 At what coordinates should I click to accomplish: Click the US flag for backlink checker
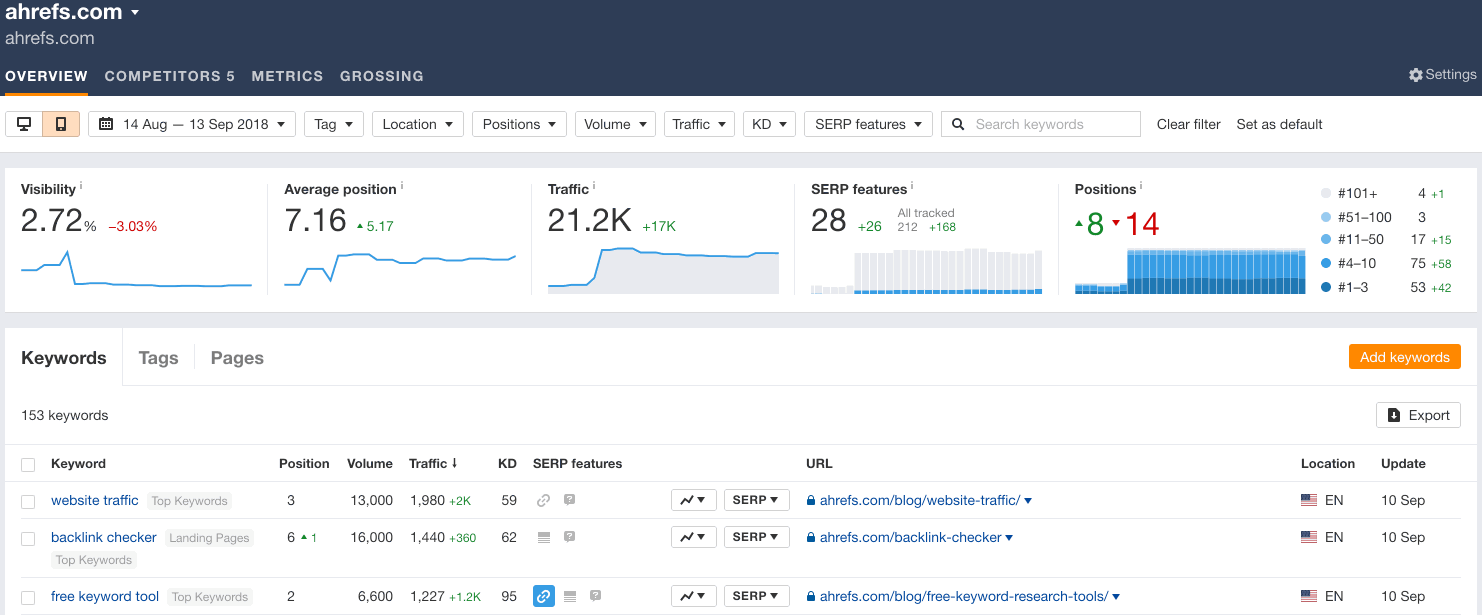point(1309,537)
